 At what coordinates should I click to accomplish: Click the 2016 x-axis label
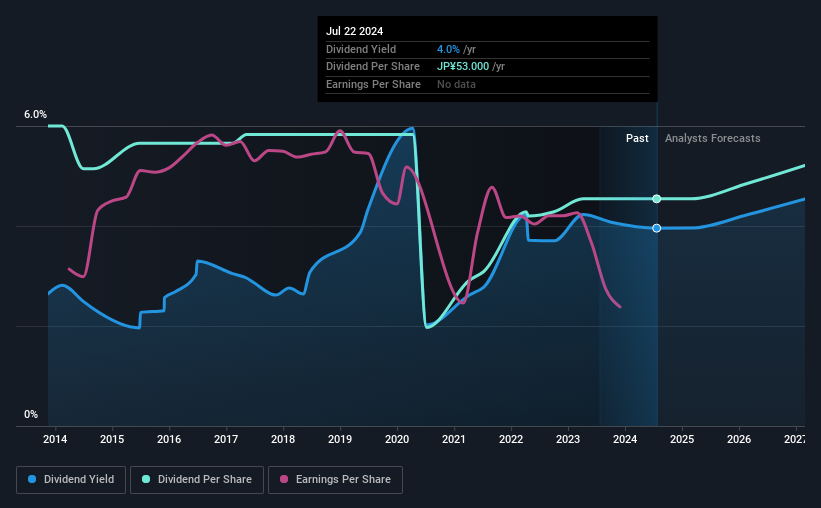pyautogui.click(x=169, y=439)
